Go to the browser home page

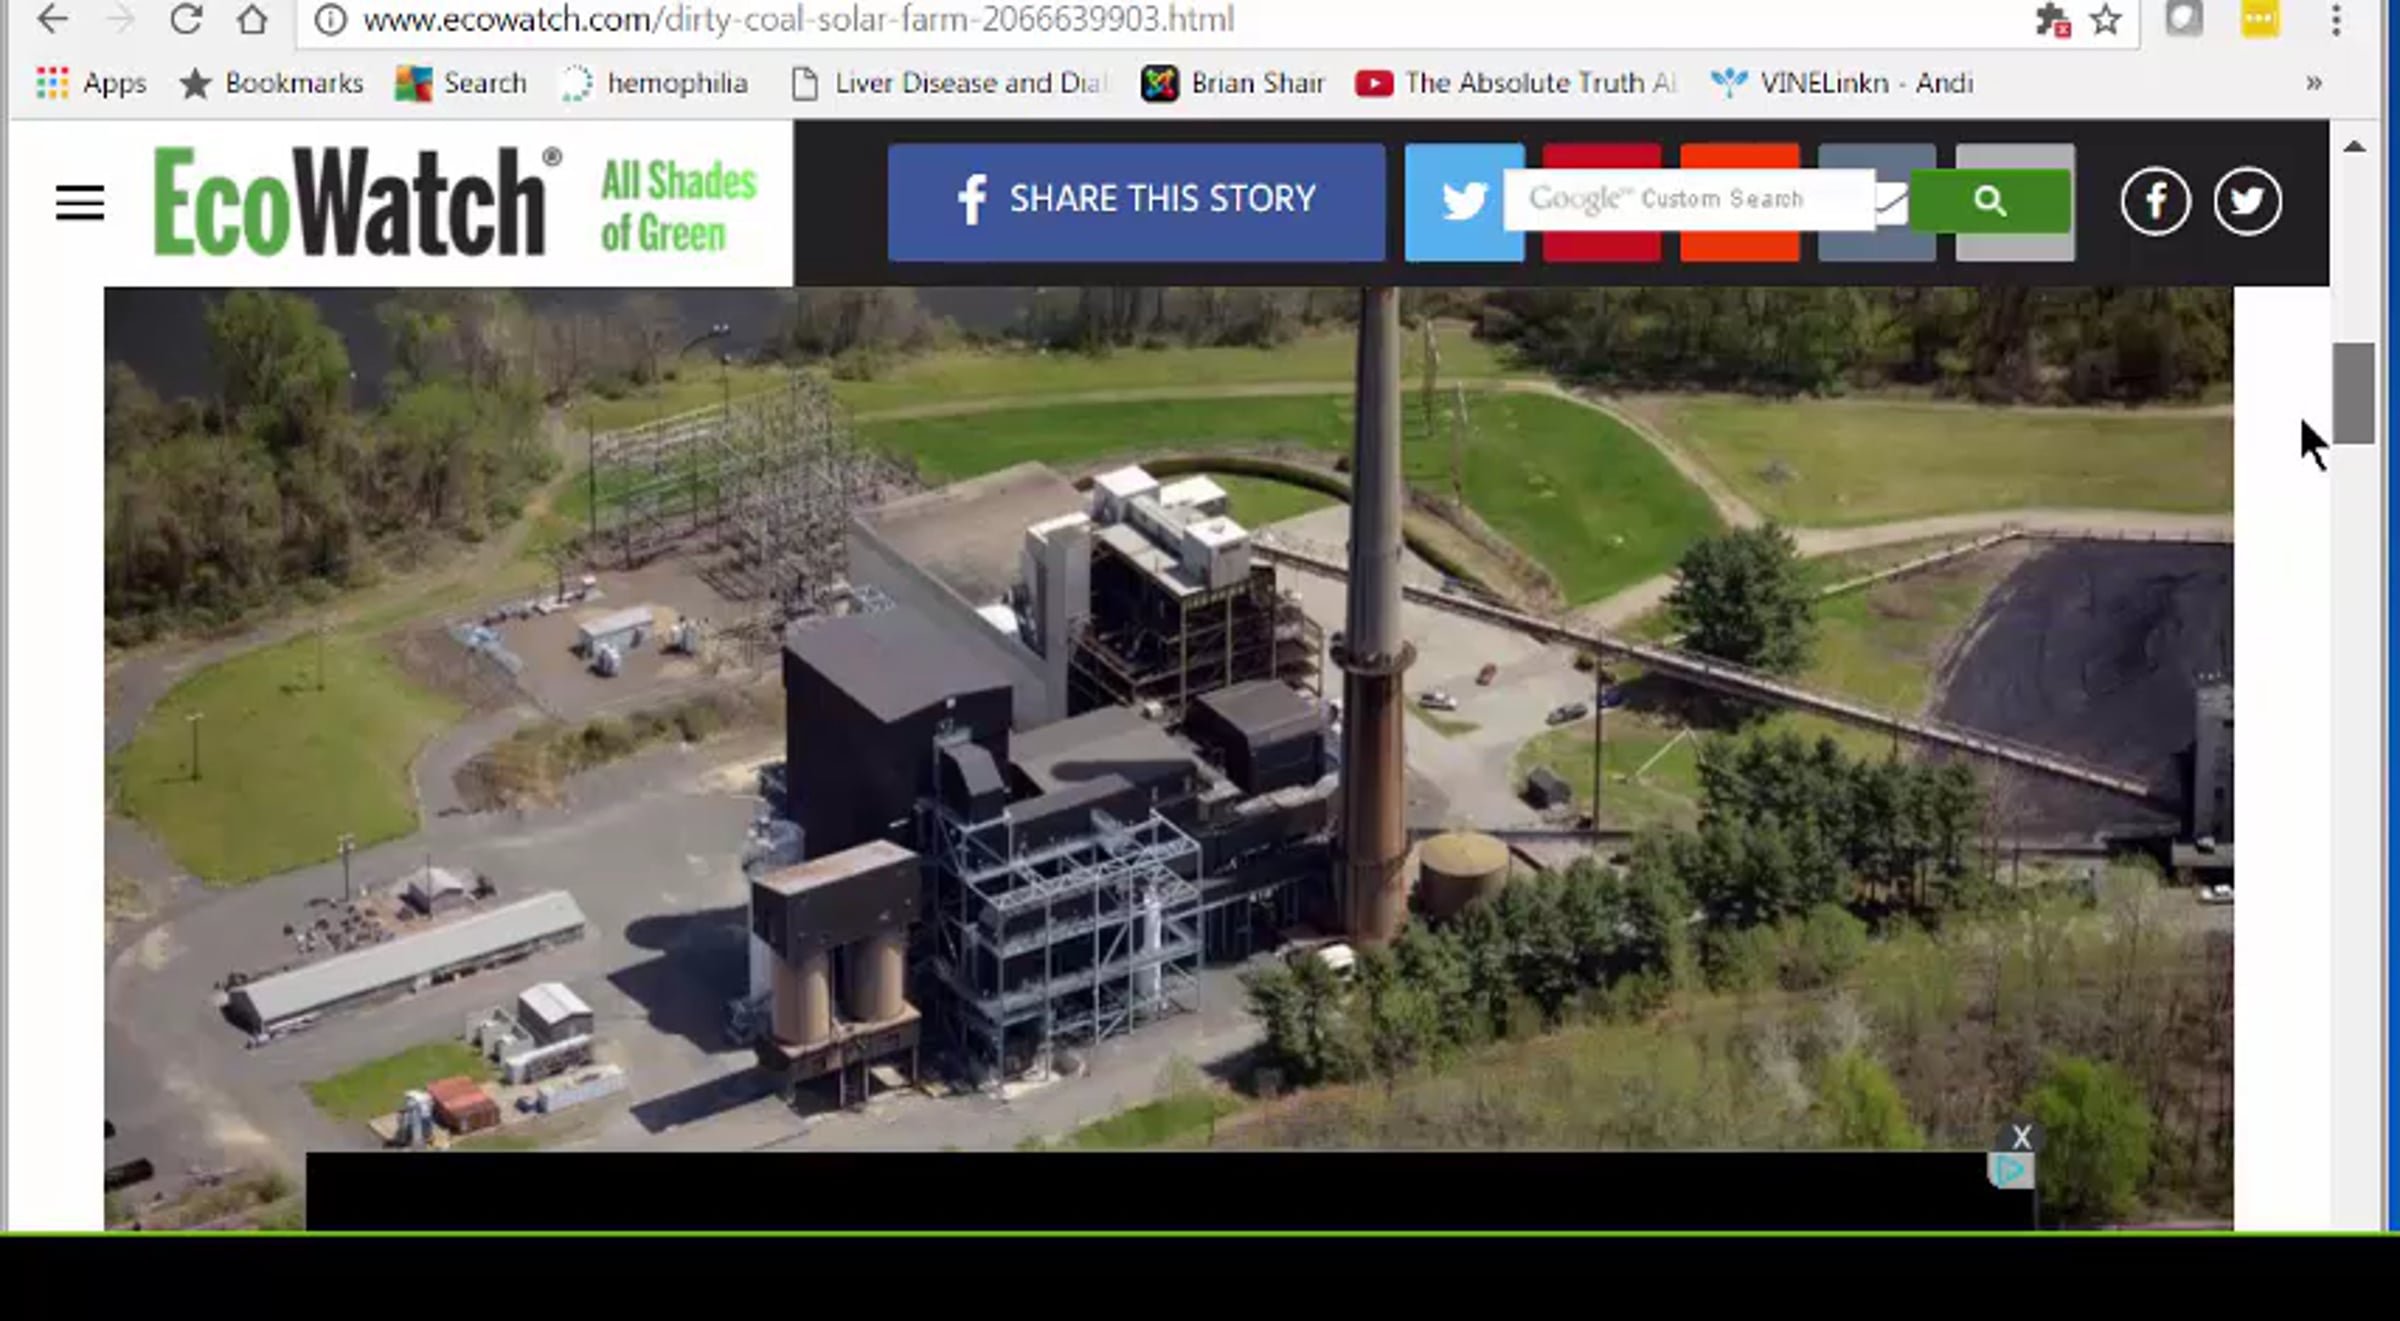coord(252,19)
